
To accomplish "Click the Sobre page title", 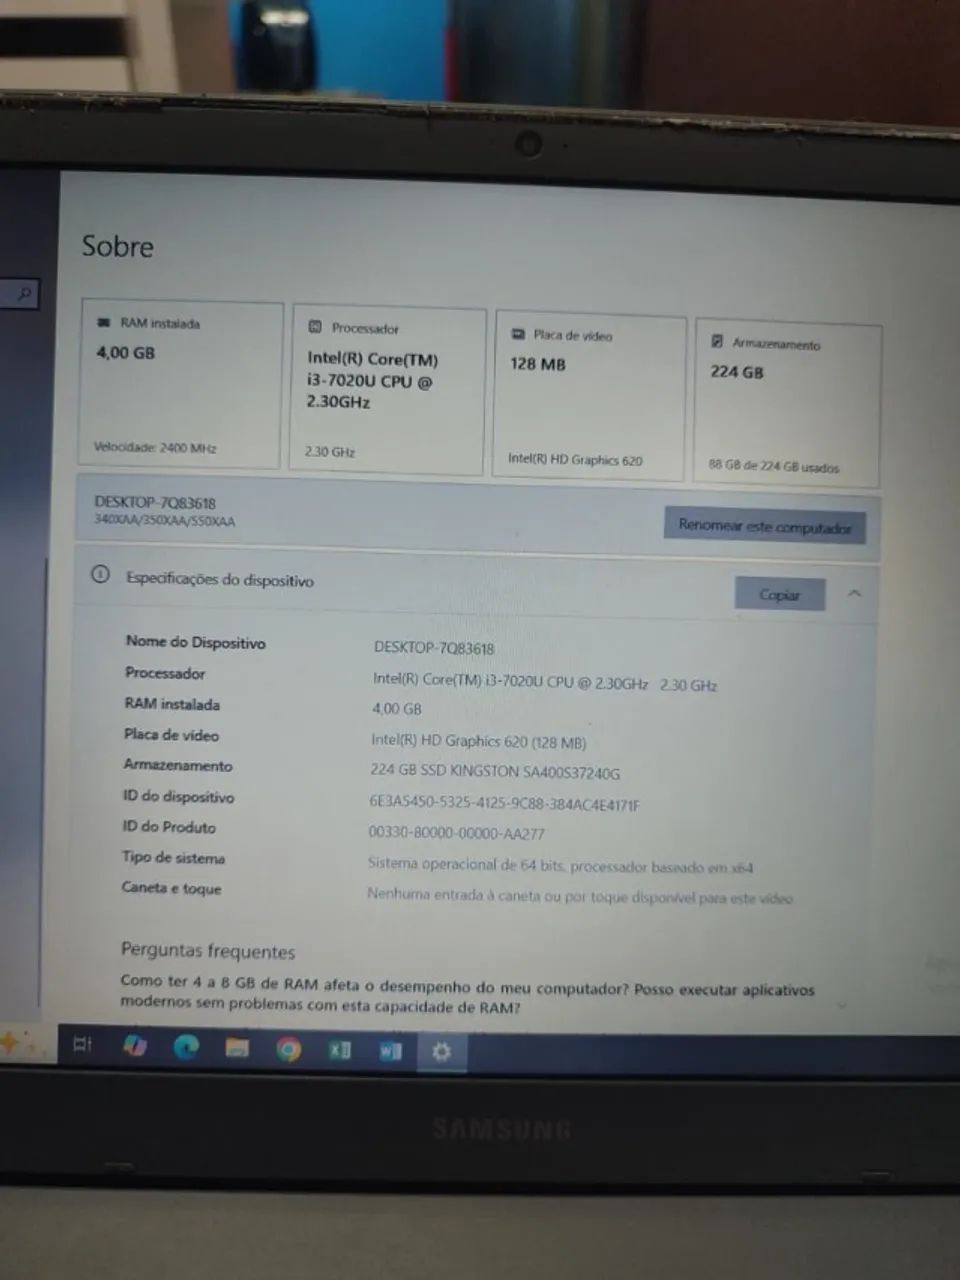I will [x=118, y=246].
